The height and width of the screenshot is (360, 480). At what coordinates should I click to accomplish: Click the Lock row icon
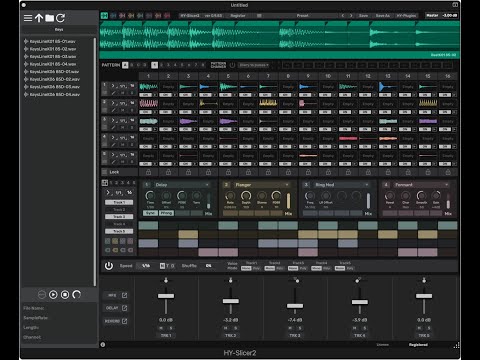tap(105, 172)
